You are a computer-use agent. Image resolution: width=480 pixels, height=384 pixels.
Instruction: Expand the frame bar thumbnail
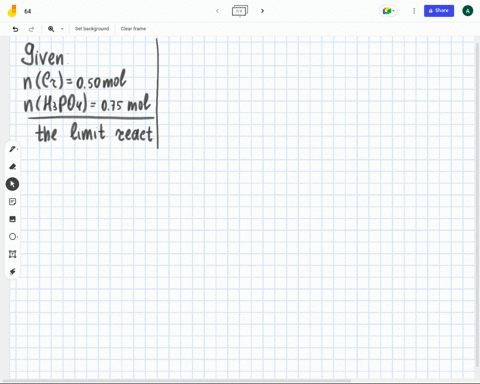tap(240, 11)
